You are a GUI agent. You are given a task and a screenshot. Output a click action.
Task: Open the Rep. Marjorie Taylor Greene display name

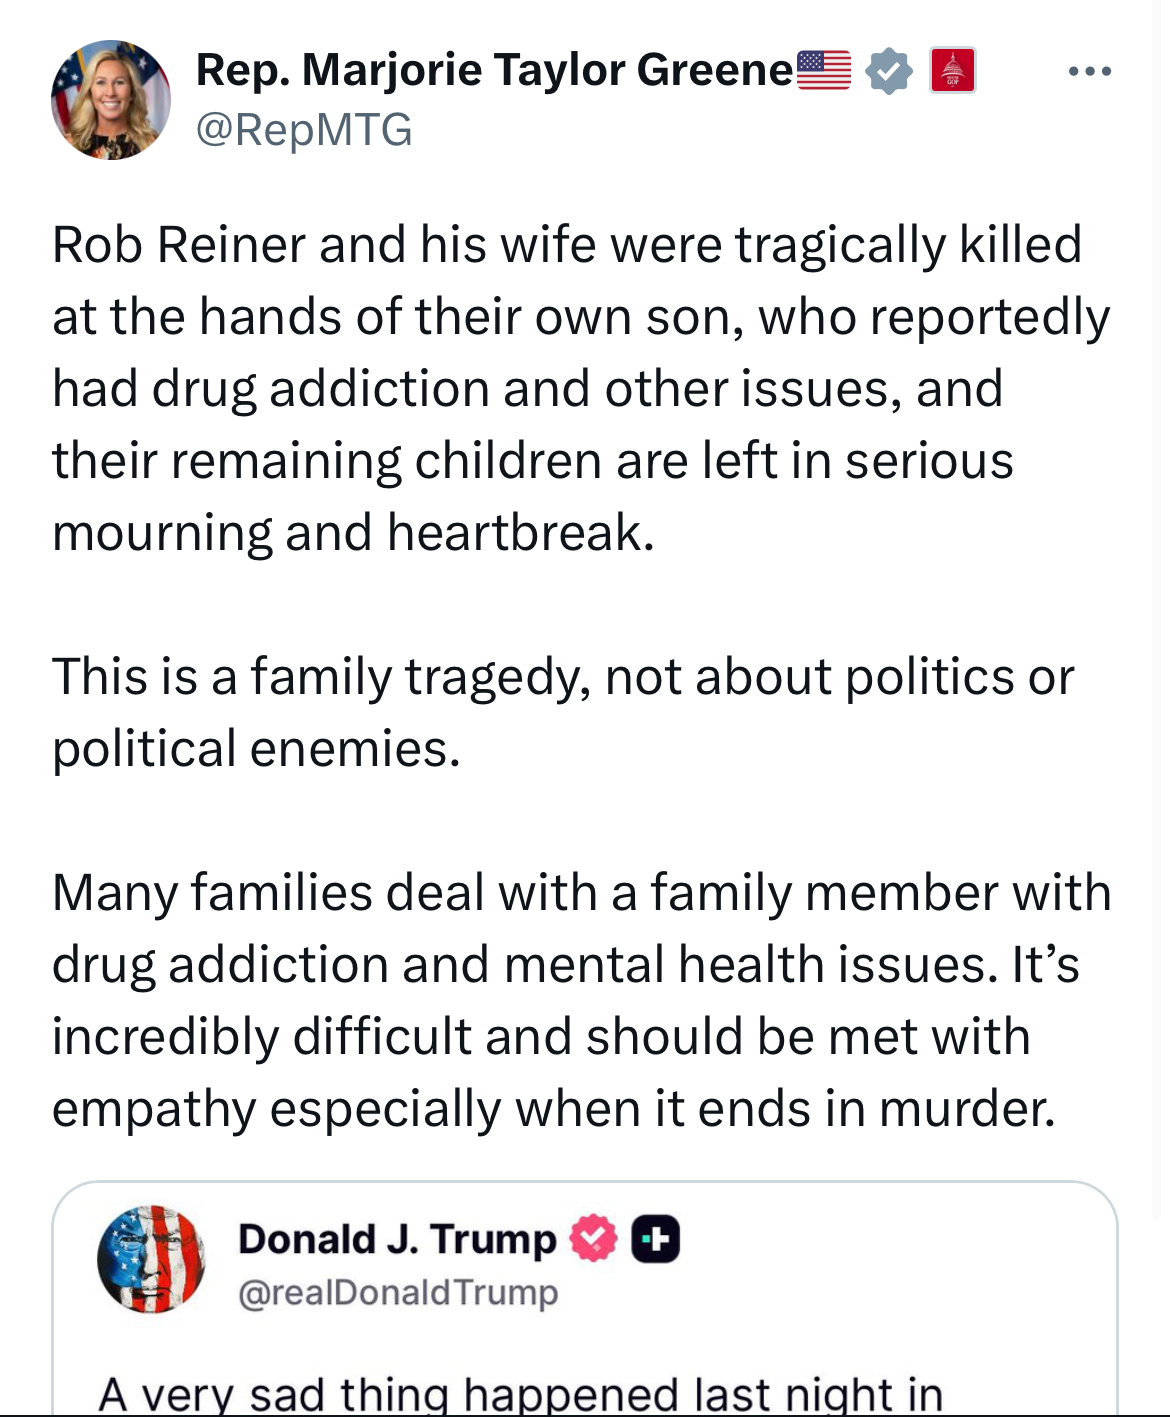(x=494, y=70)
